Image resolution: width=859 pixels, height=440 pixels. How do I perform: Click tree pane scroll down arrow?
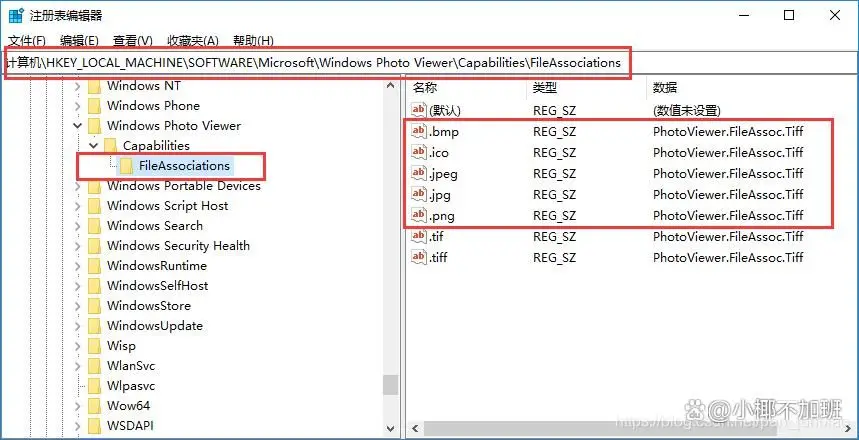390,428
